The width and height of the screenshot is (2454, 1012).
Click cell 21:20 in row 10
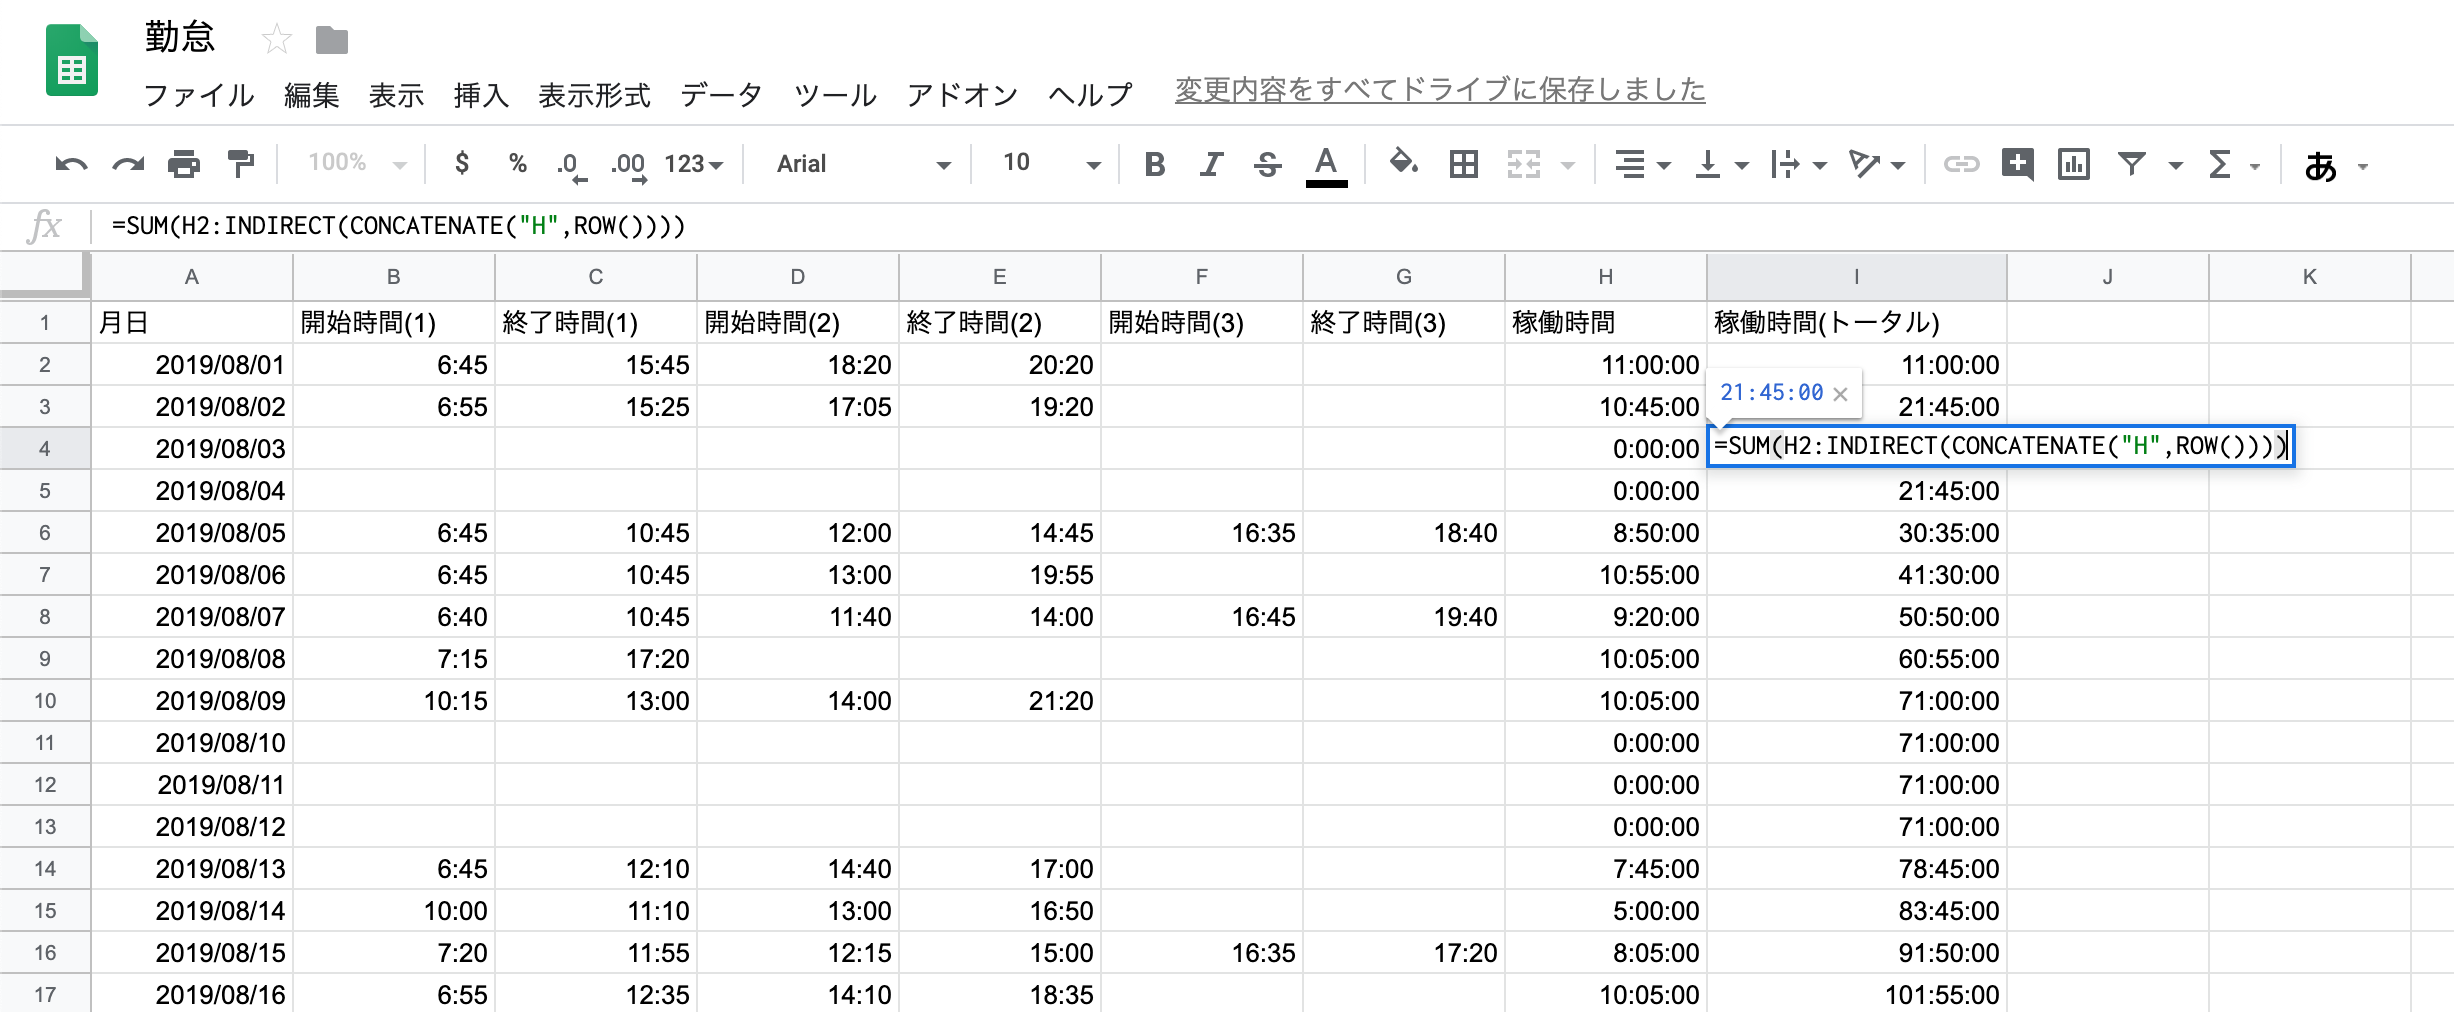point(999,701)
